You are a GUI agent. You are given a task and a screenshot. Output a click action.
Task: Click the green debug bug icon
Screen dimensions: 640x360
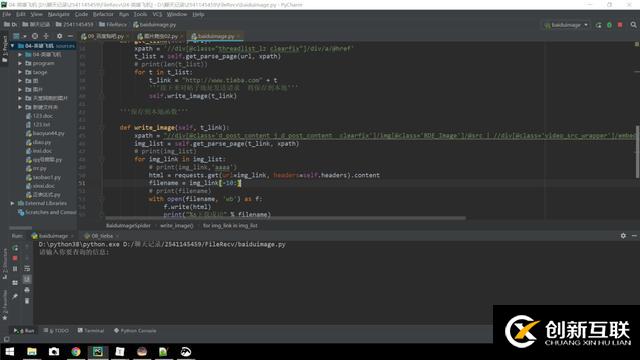(609, 25)
